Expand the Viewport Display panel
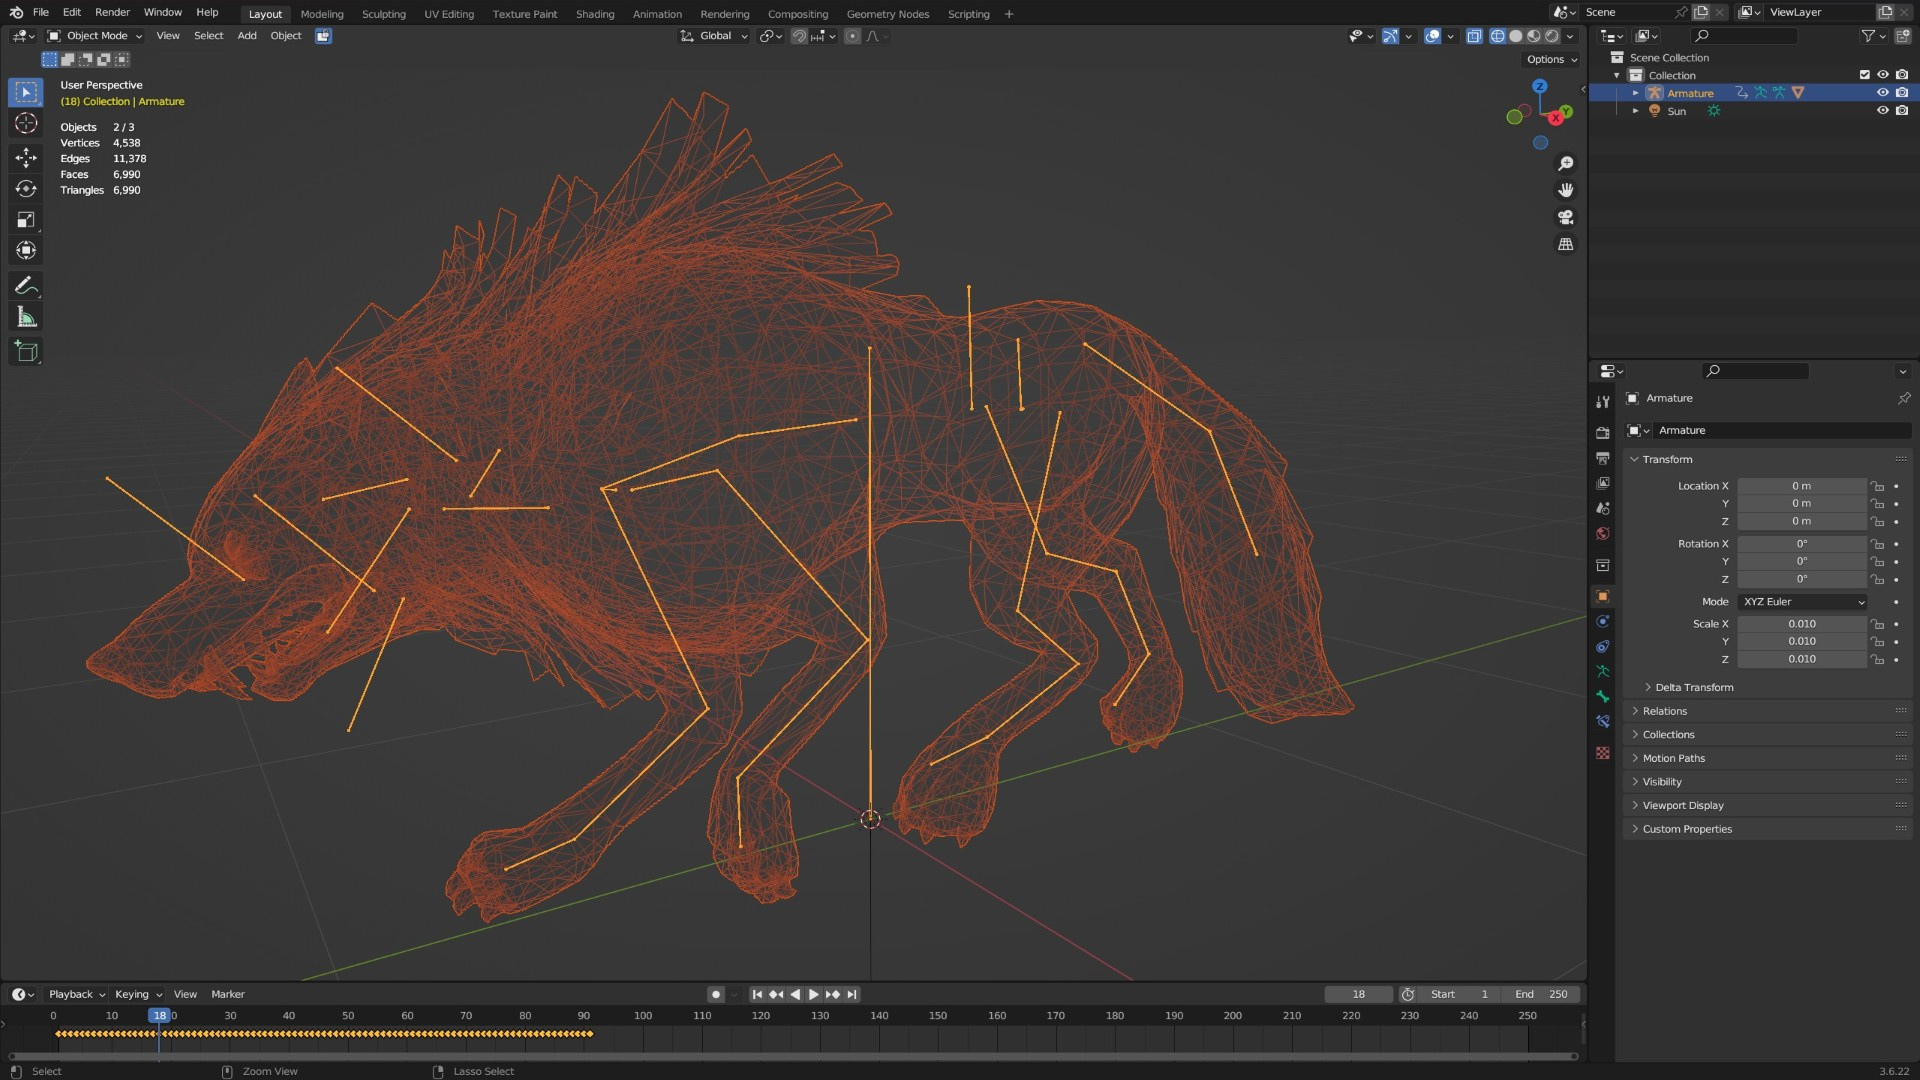The height and width of the screenshot is (1080, 1920). coord(1683,805)
